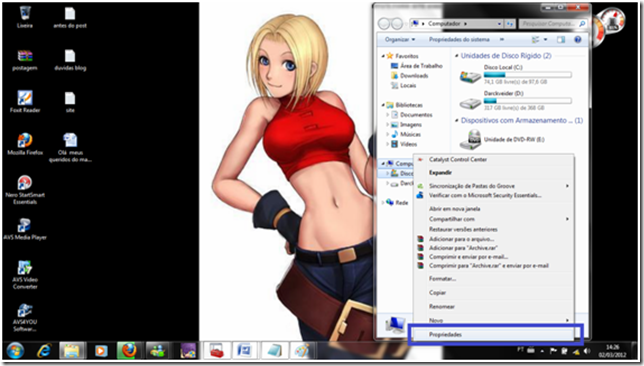Open the Organizar dropdown menu

pyautogui.click(x=400, y=39)
